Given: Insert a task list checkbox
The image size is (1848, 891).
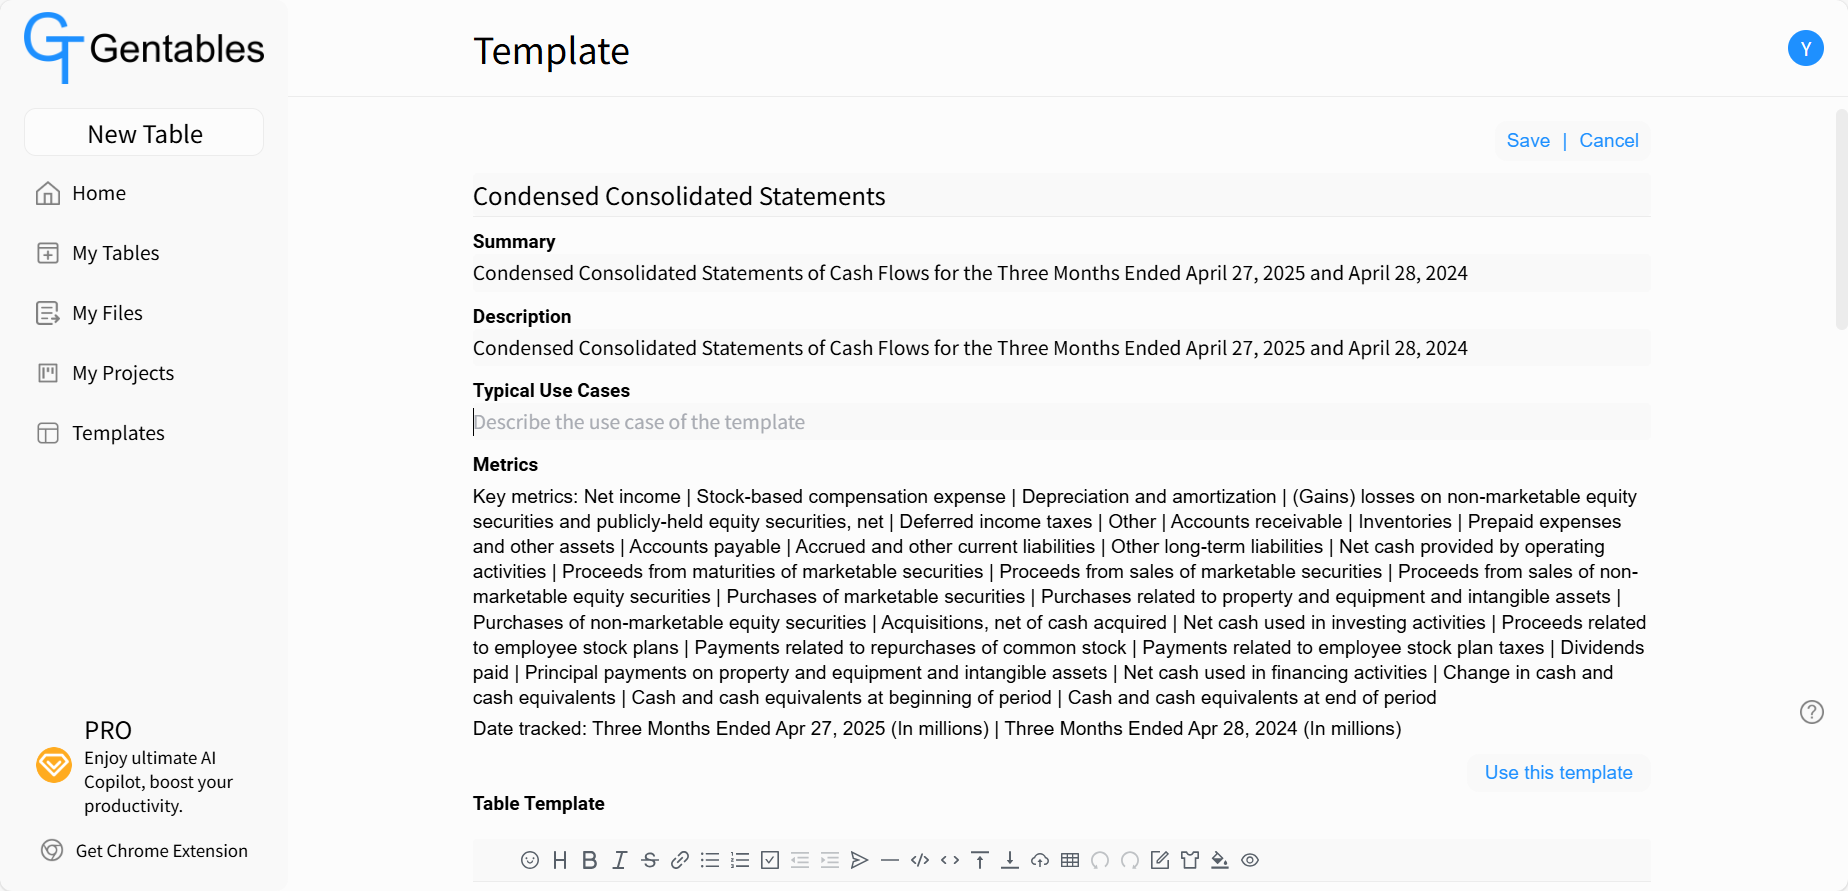Looking at the screenshot, I should click(x=770, y=860).
